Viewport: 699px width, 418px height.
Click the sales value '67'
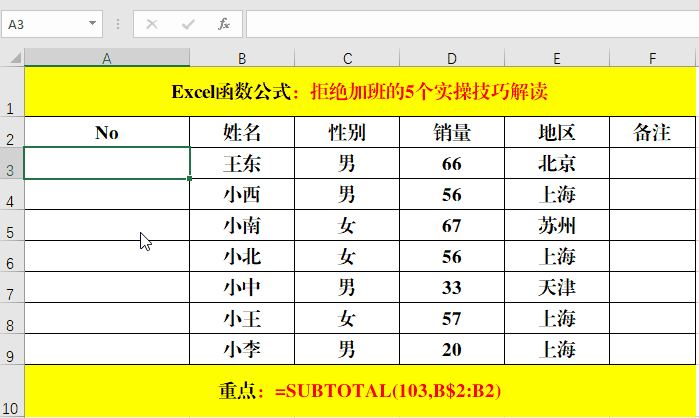(452, 225)
